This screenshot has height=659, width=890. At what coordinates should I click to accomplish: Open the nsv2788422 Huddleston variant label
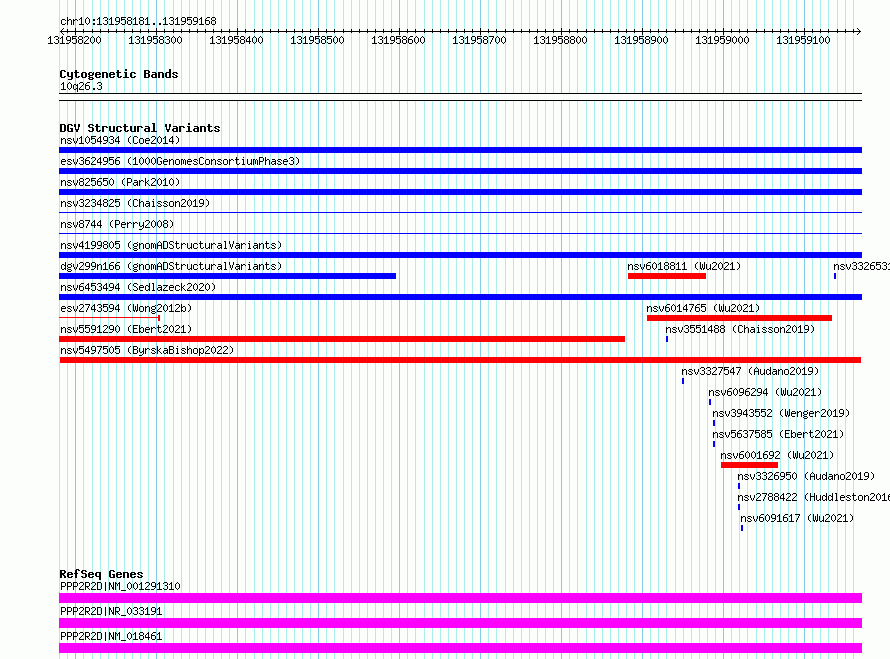pos(813,497)
